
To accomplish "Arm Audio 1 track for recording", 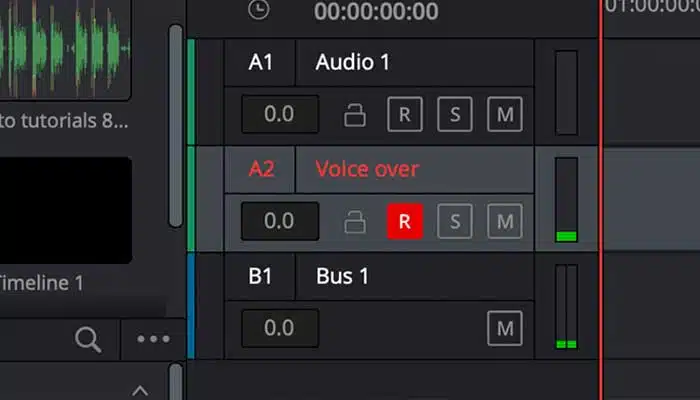I will click(x=405, y=114).
